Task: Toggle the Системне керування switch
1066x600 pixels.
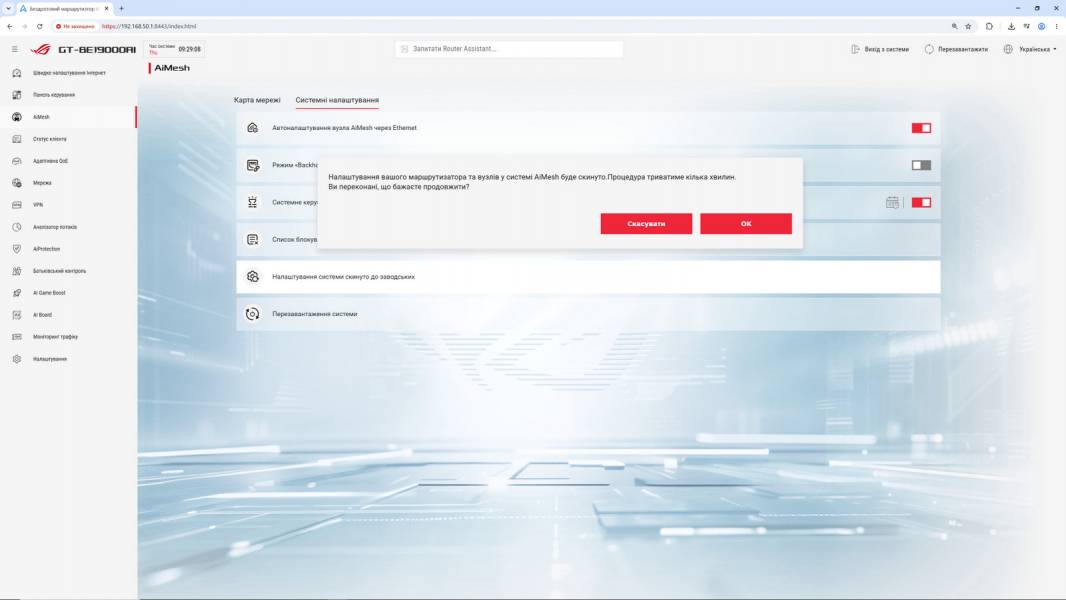Action: point(921,202)
